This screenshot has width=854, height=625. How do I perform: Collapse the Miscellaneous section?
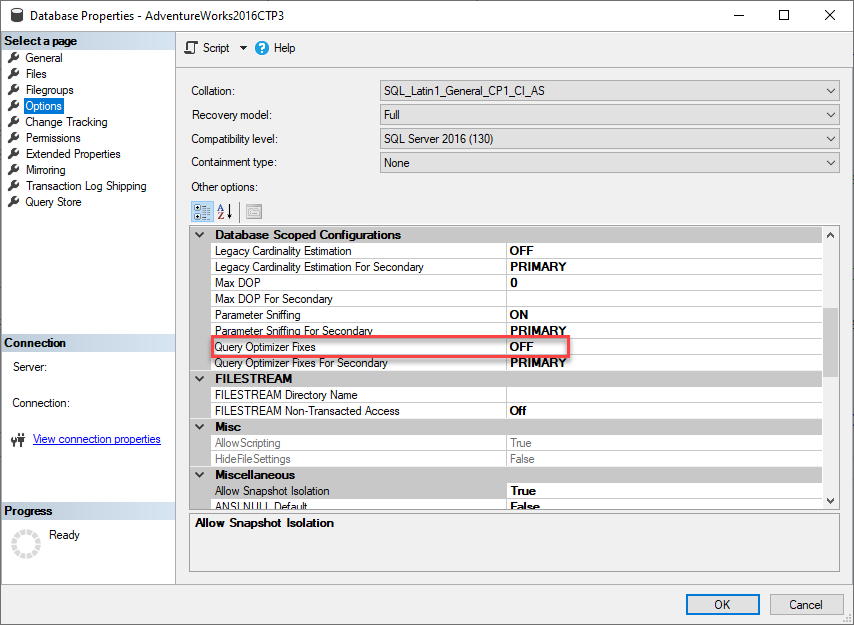200,475
